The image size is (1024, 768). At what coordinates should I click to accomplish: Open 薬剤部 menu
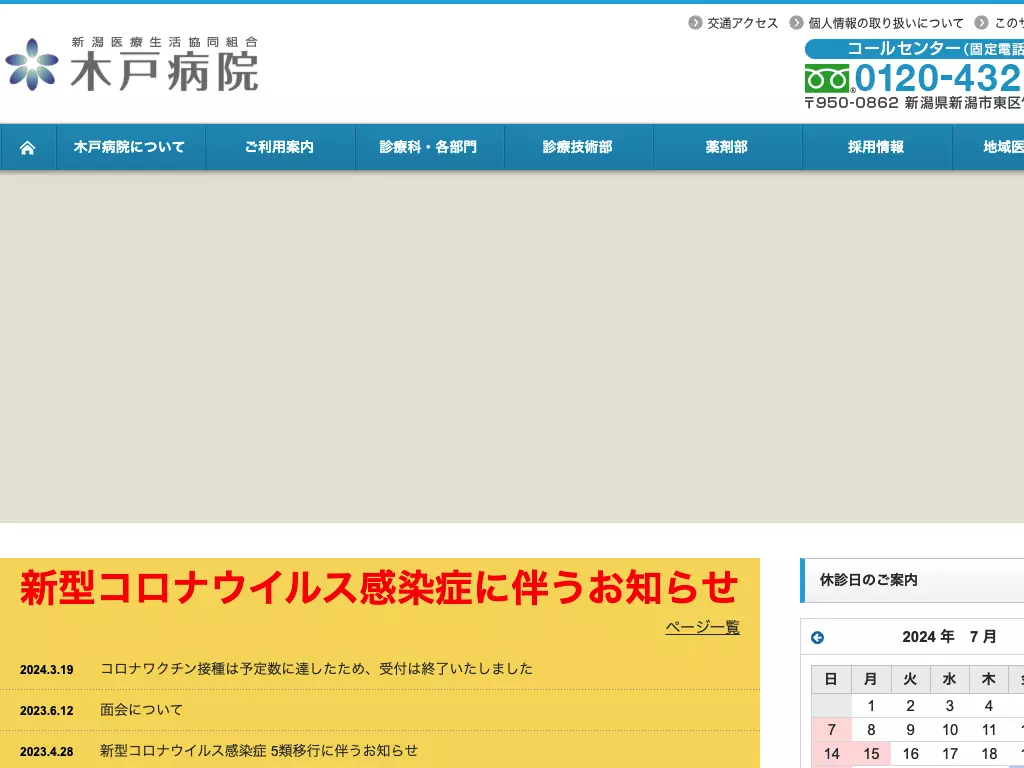pyautogui.click(x=728, y=147)
